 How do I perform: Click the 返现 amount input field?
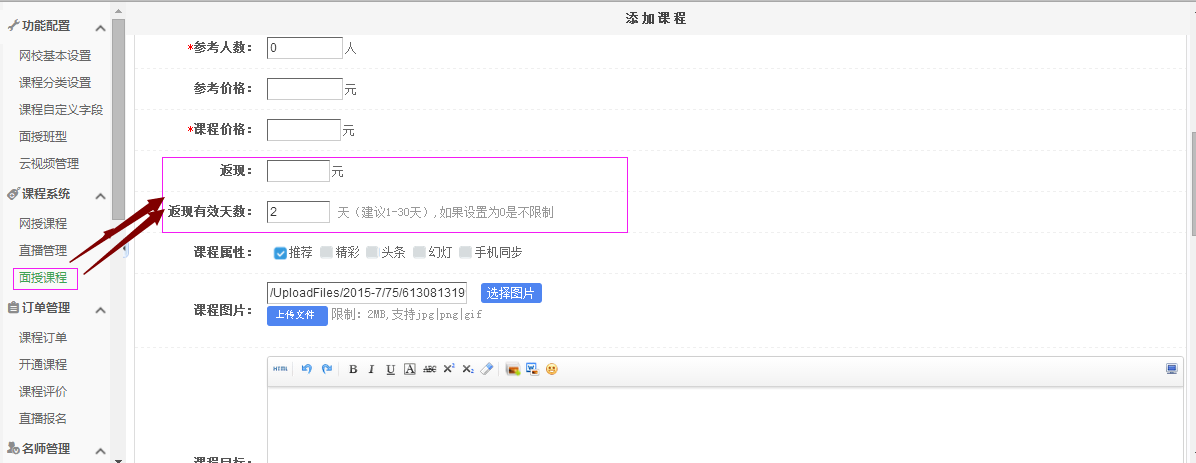tap(298, 171)
